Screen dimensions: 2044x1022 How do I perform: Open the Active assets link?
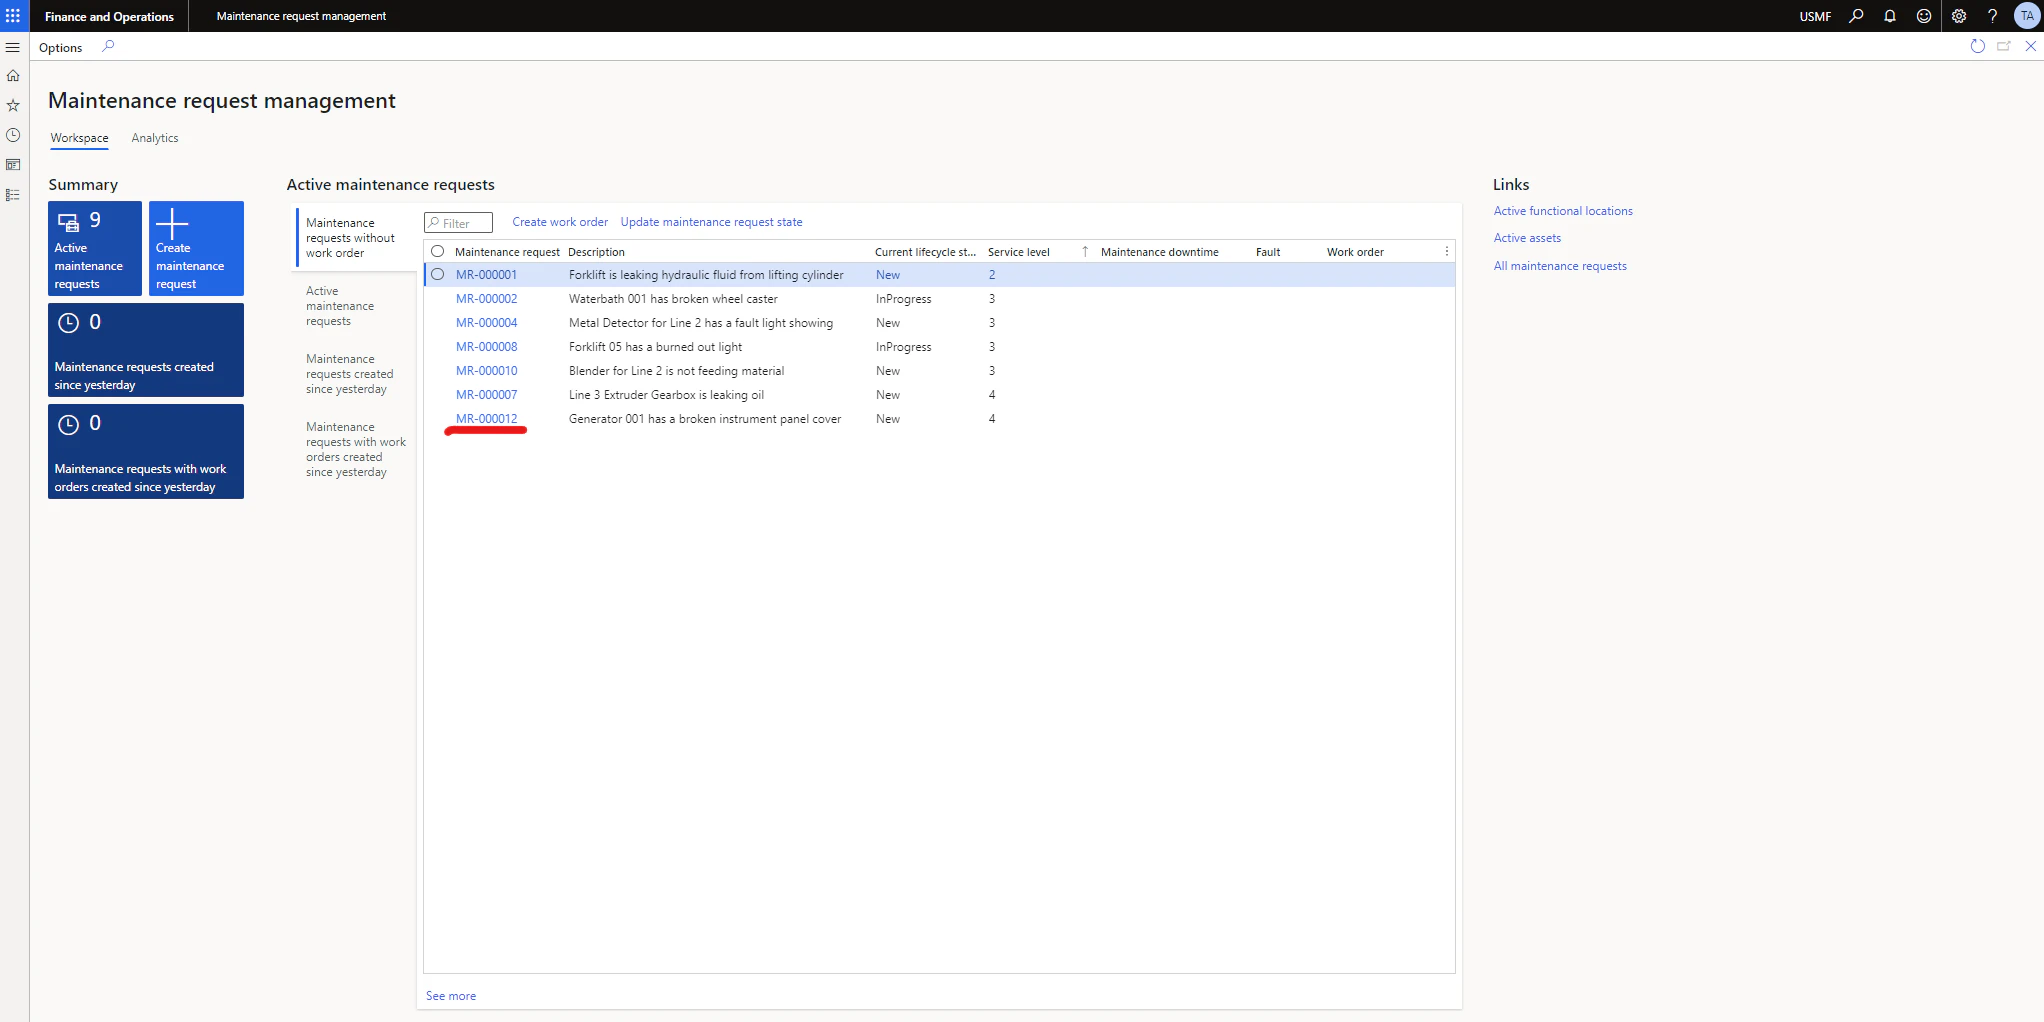tap(1527, 238)
